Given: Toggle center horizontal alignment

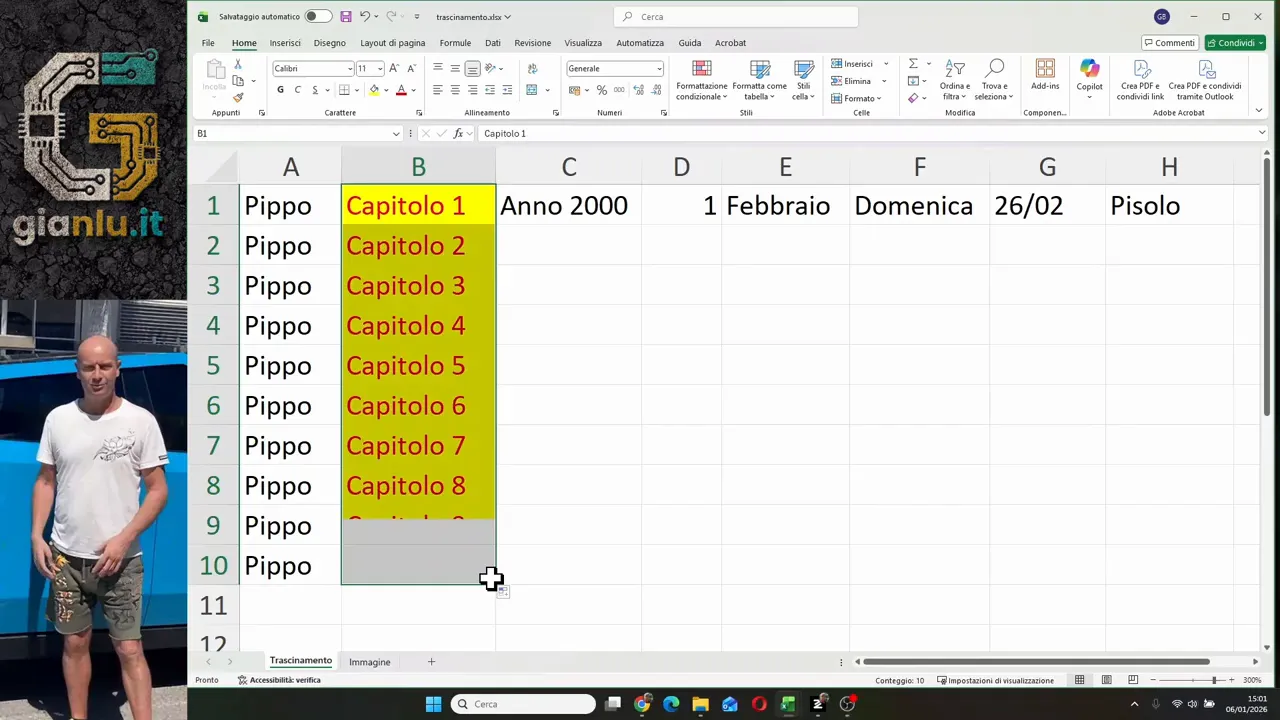Looking at the screenshot, I should (x=455, y=90).
